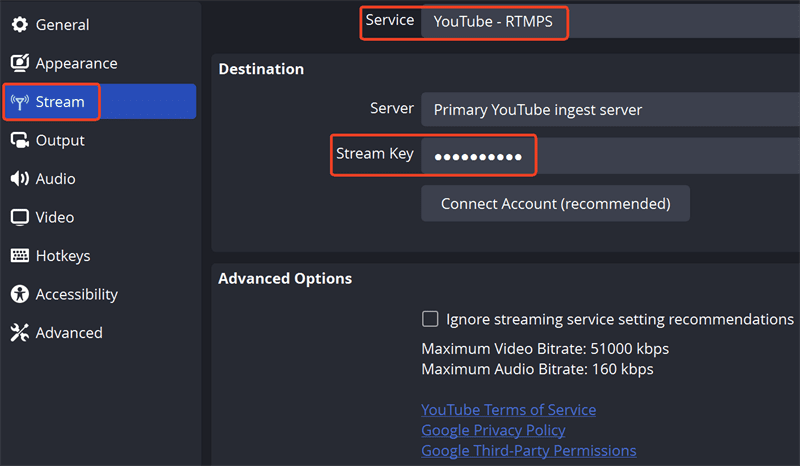Open the Service dropdown showing YouTube - RTMPS
Viewport: 800px width, 466px height.
point(610,22)
